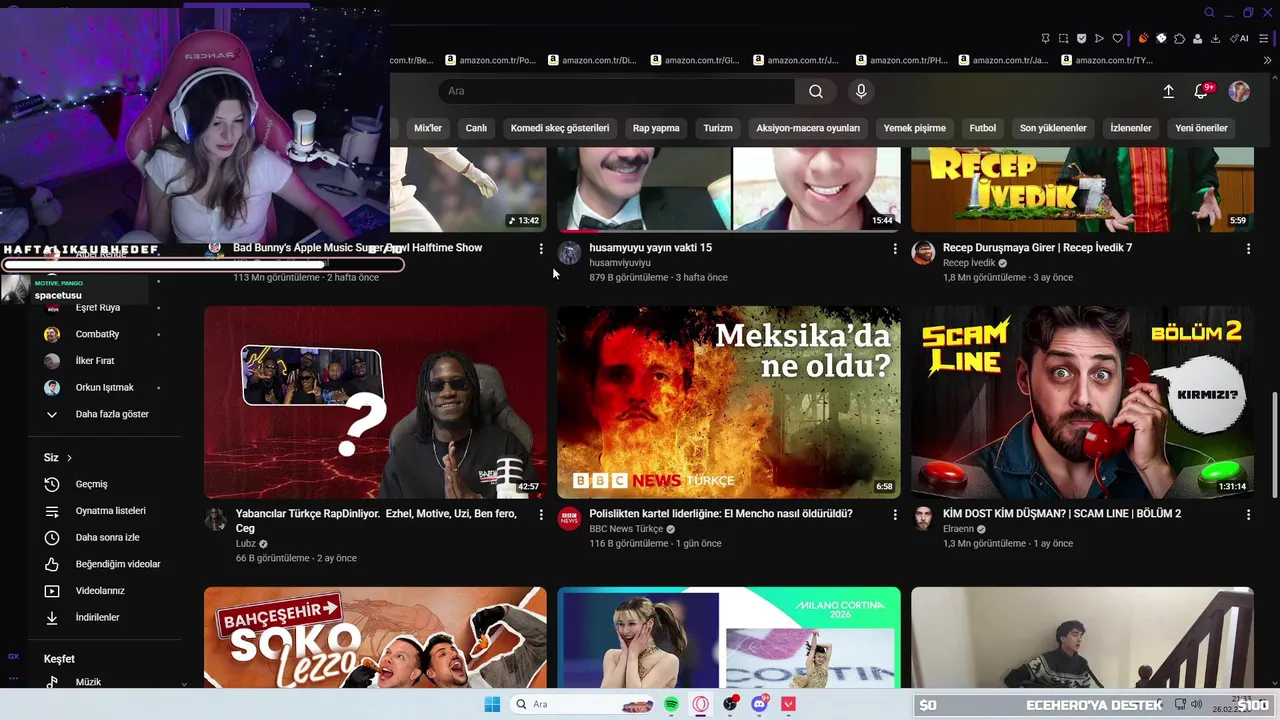1280x720 pixels.
Task: Click the YouTube Ara search field
Action: click(617, 91)
